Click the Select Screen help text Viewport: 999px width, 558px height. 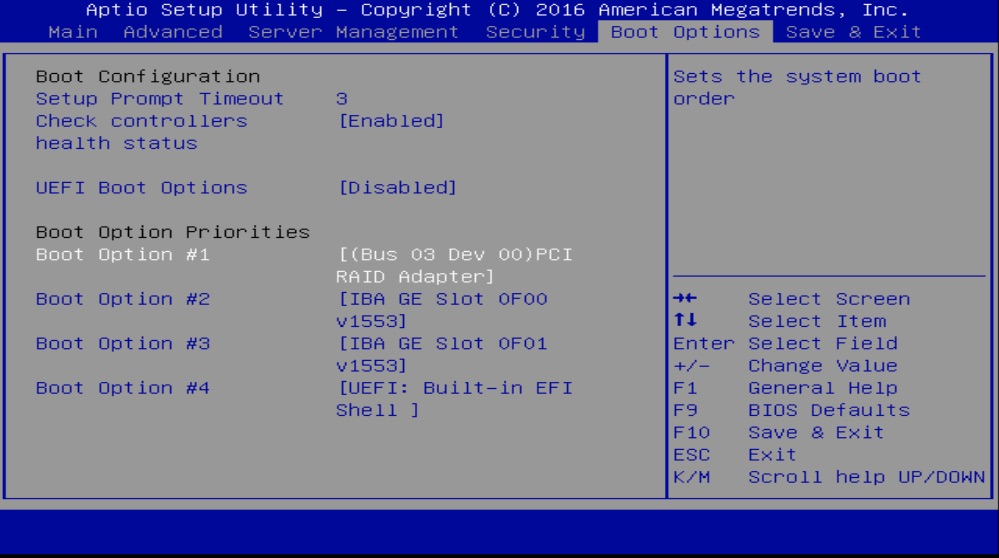(829, 299)
